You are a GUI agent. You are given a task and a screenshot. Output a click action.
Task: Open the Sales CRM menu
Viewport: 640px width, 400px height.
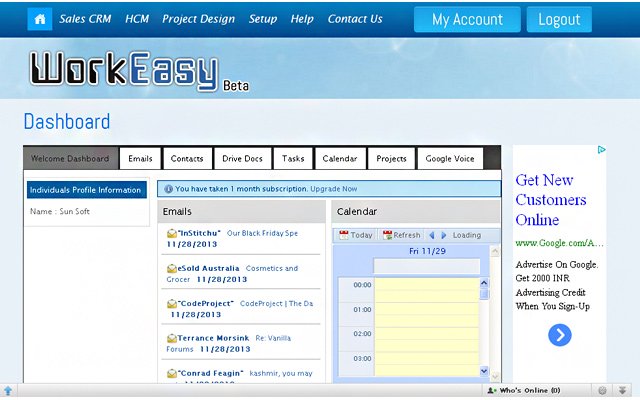pos(85,19)
